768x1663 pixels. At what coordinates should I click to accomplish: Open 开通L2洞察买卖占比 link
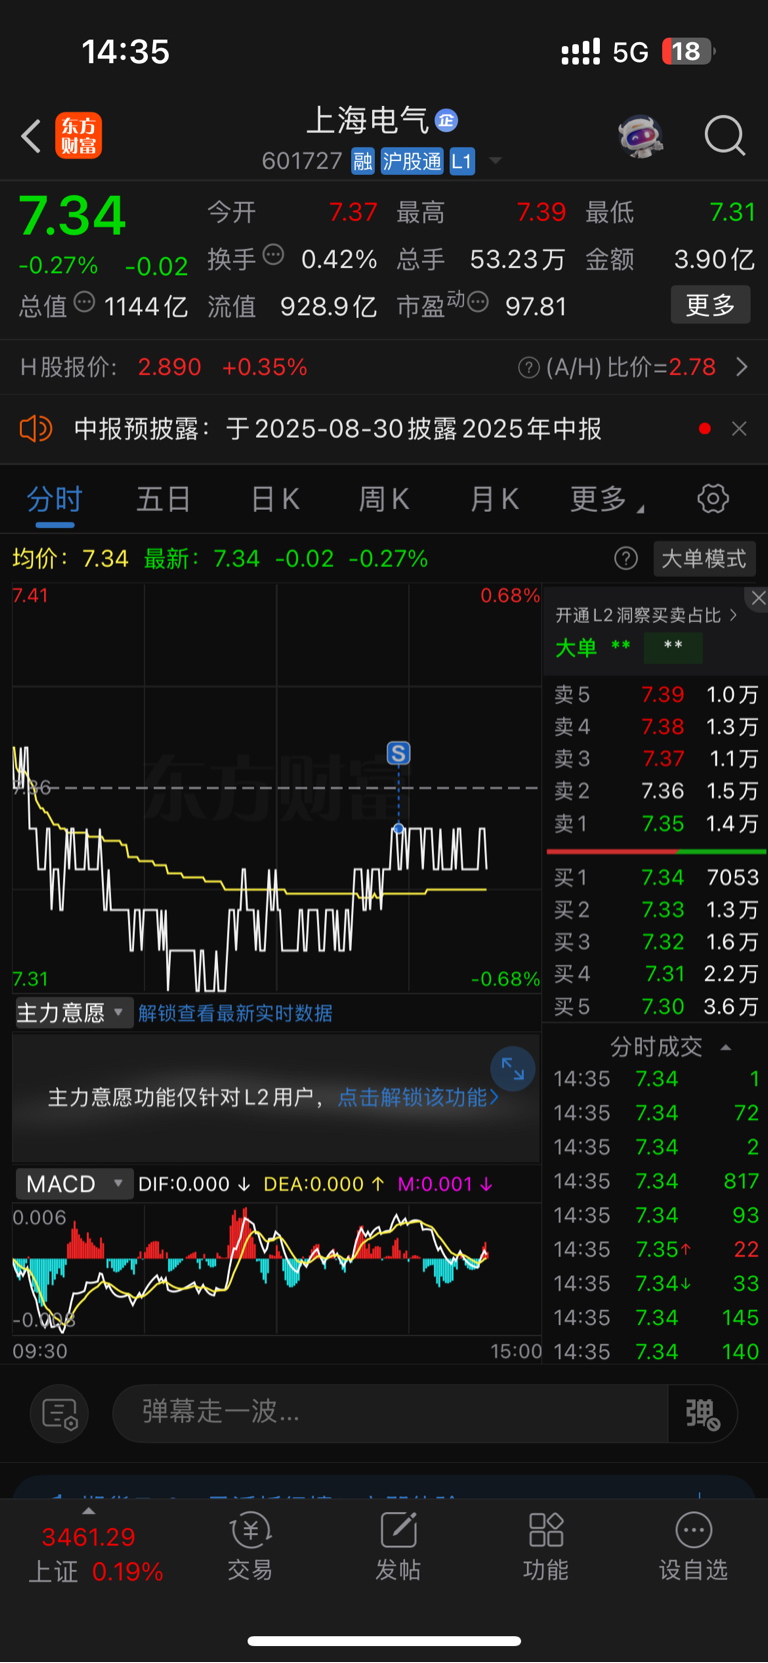(646, 615)
